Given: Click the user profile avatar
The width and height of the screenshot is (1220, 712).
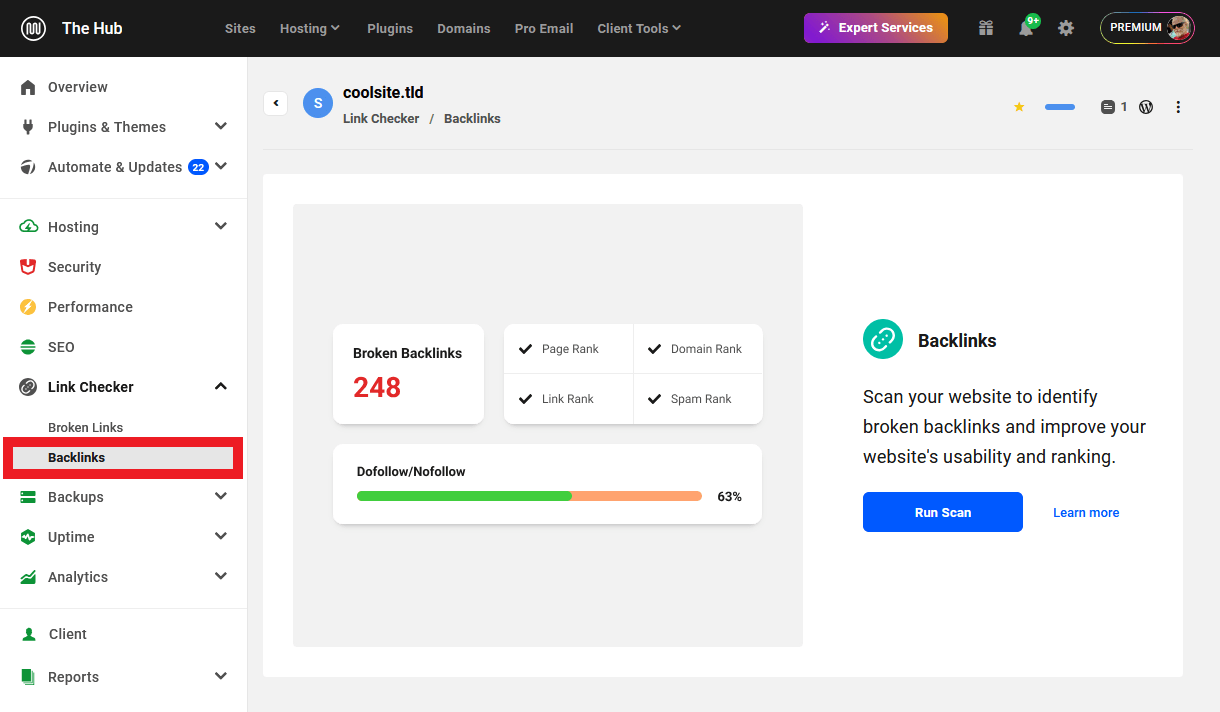Looking at the screenshot, I should point(1180,28).
